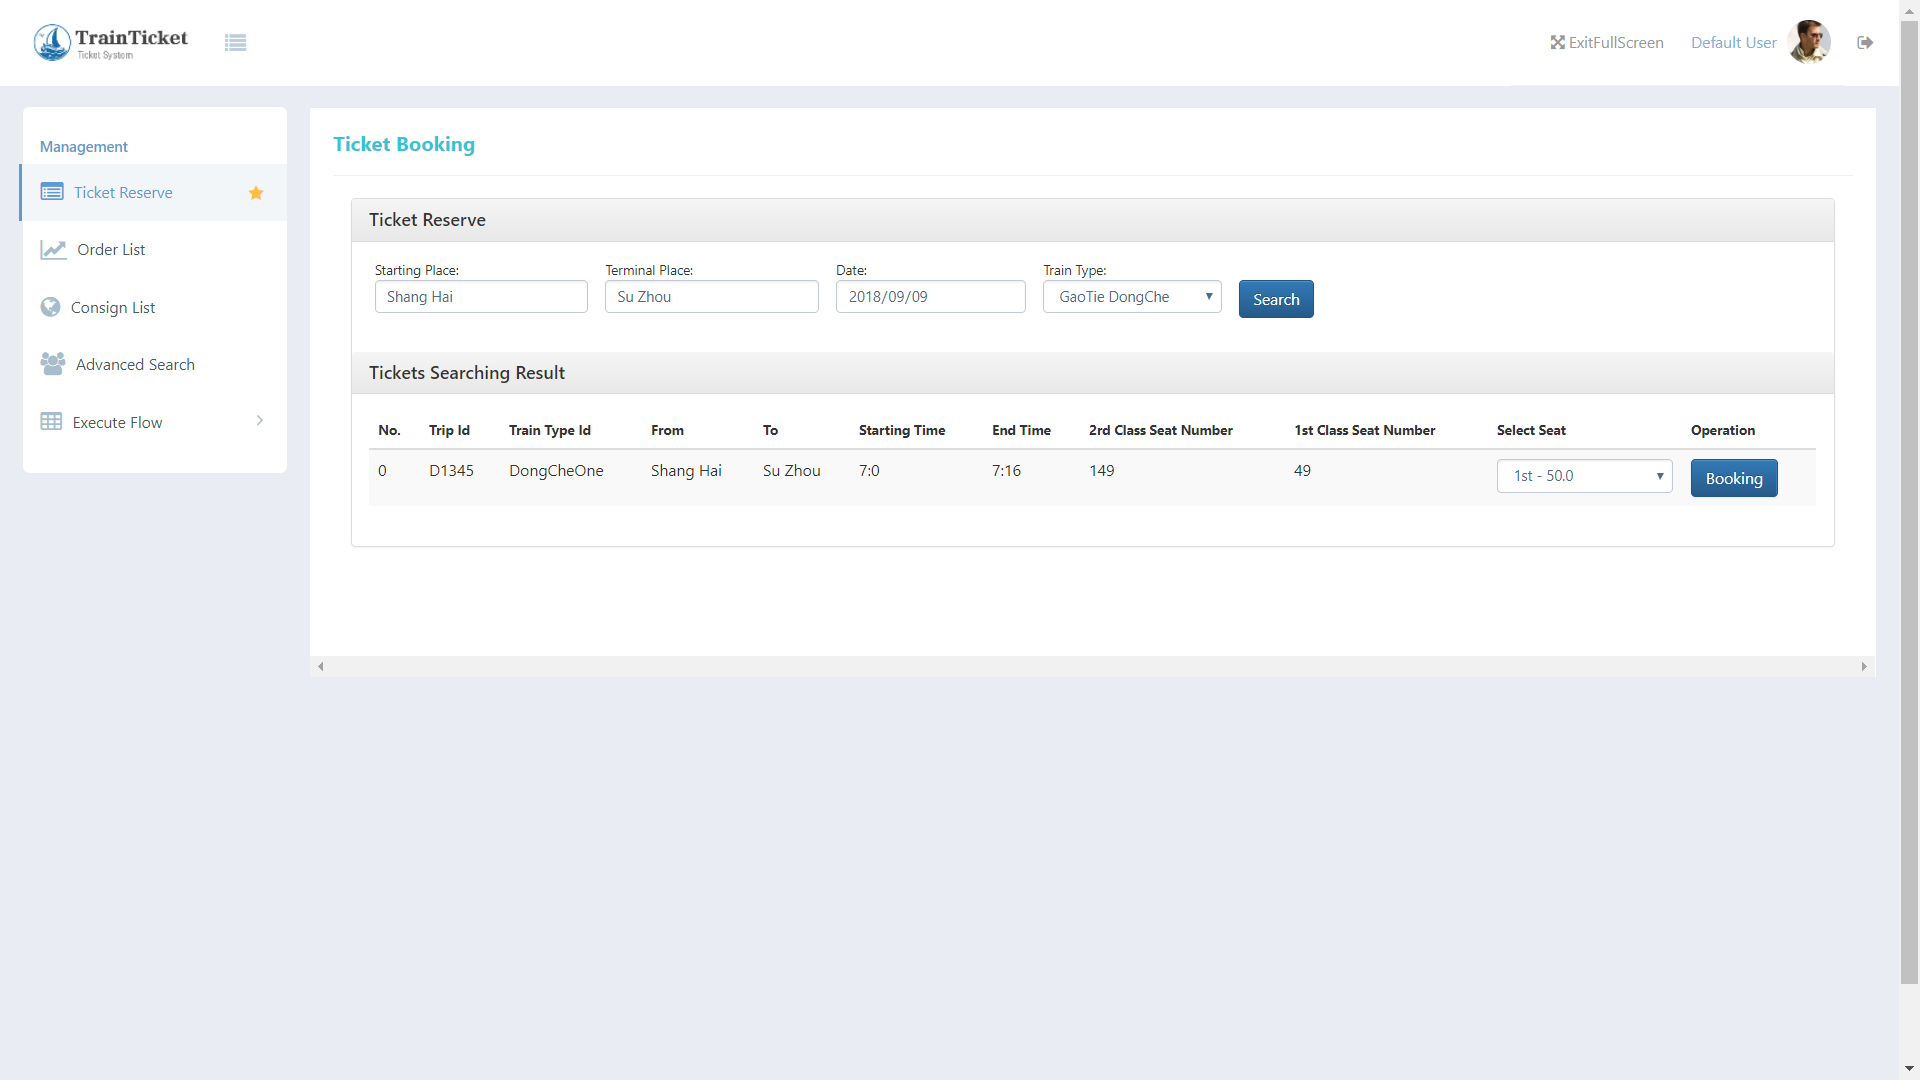Click the ExitFullScreen icon
1920x1080 pixels.
(1558, 42)
